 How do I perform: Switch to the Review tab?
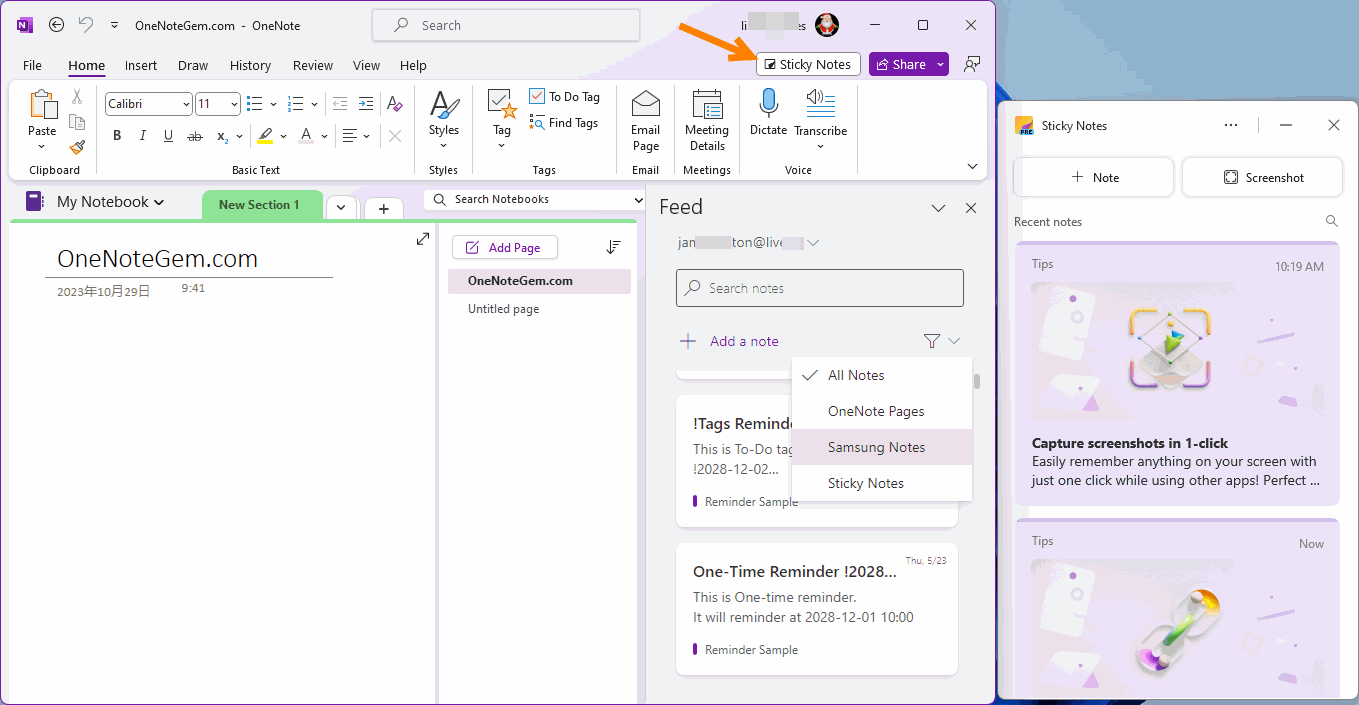[313, 65]
